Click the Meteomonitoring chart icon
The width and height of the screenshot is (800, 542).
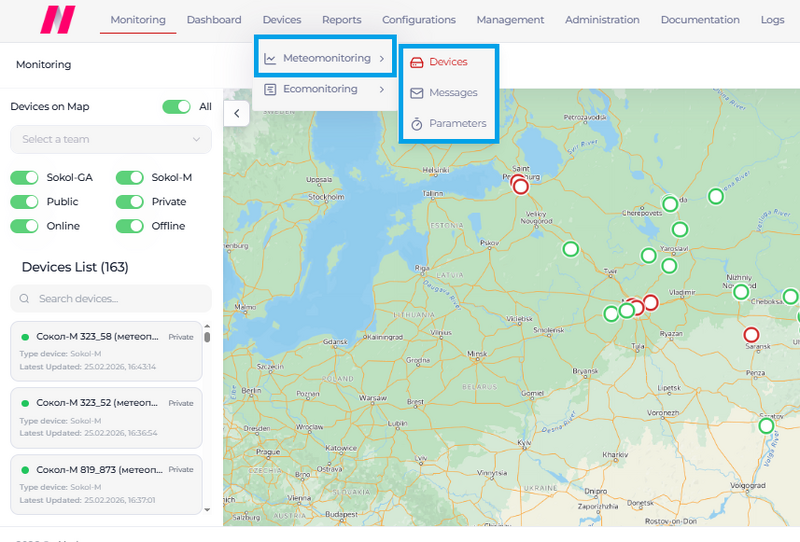click(x=270, y=58)
